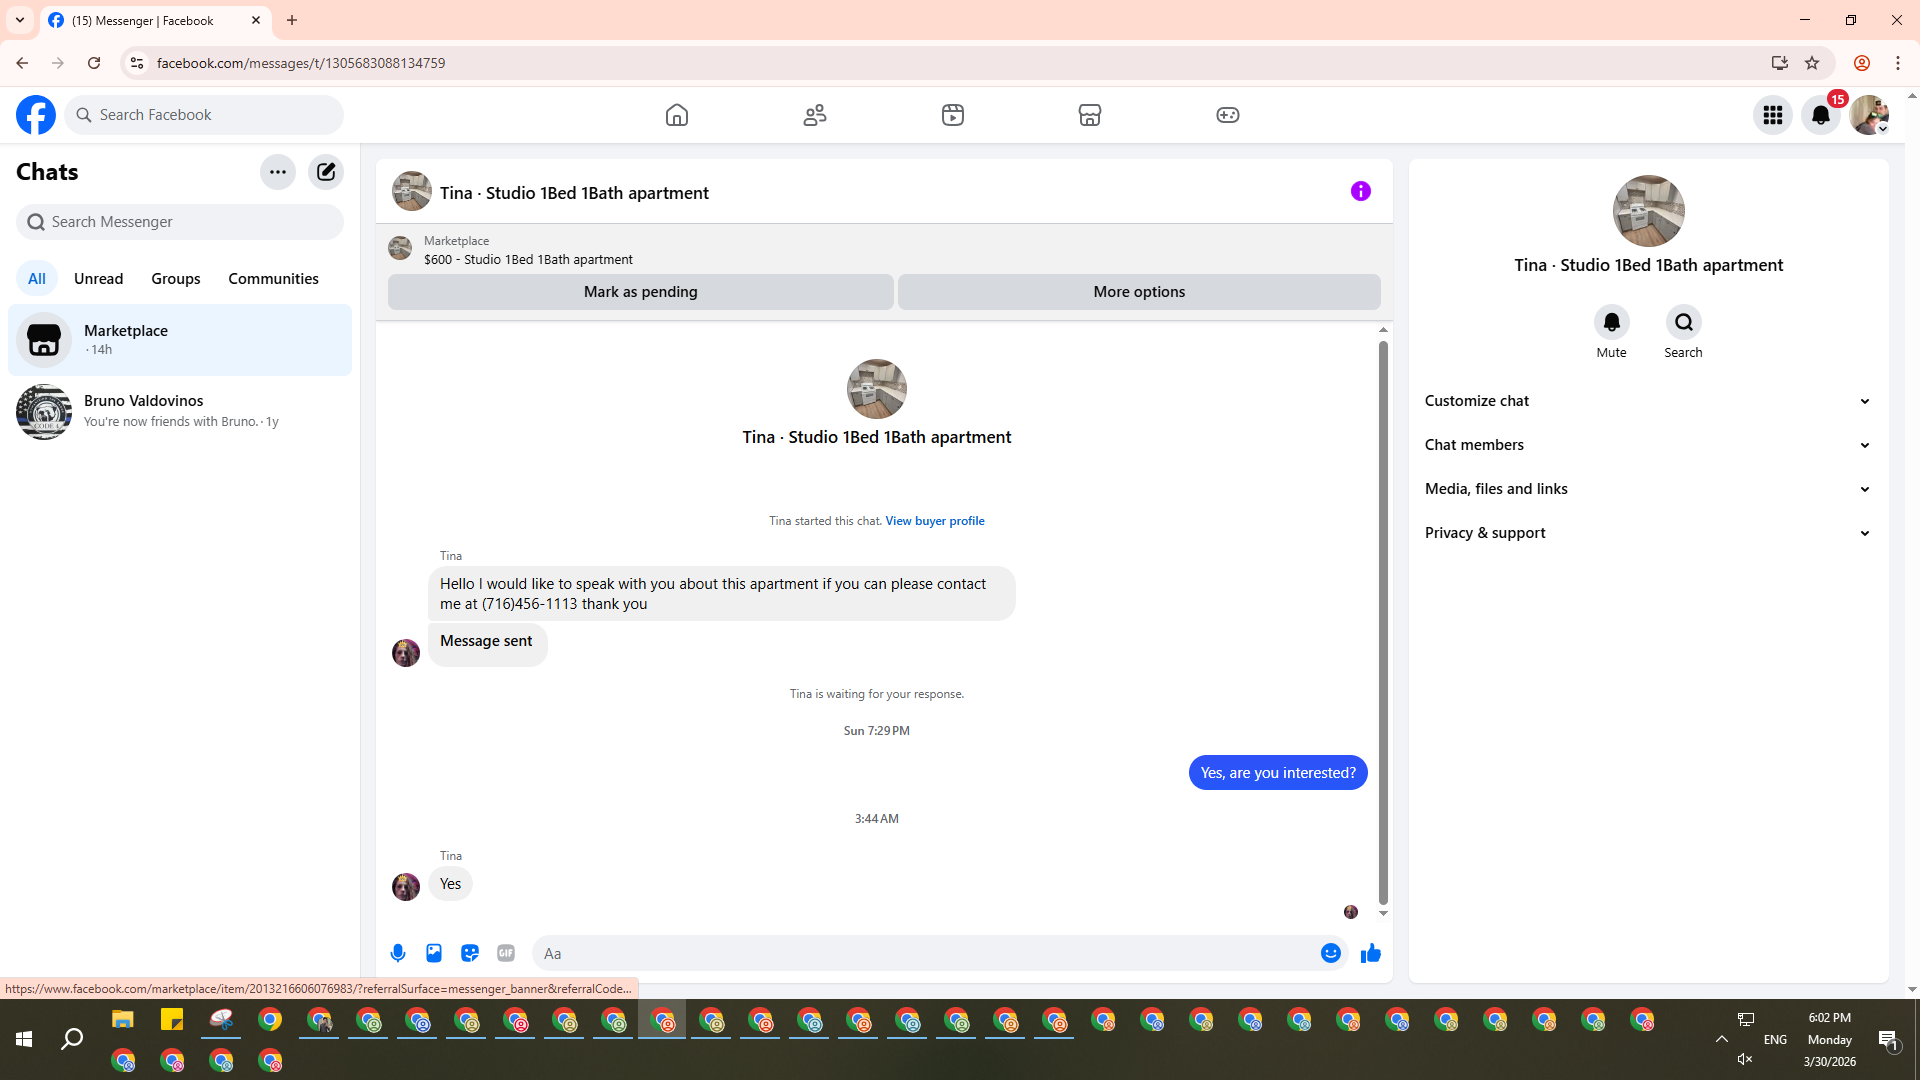Toggle the conversation information panel icon

click(1361, 191)
